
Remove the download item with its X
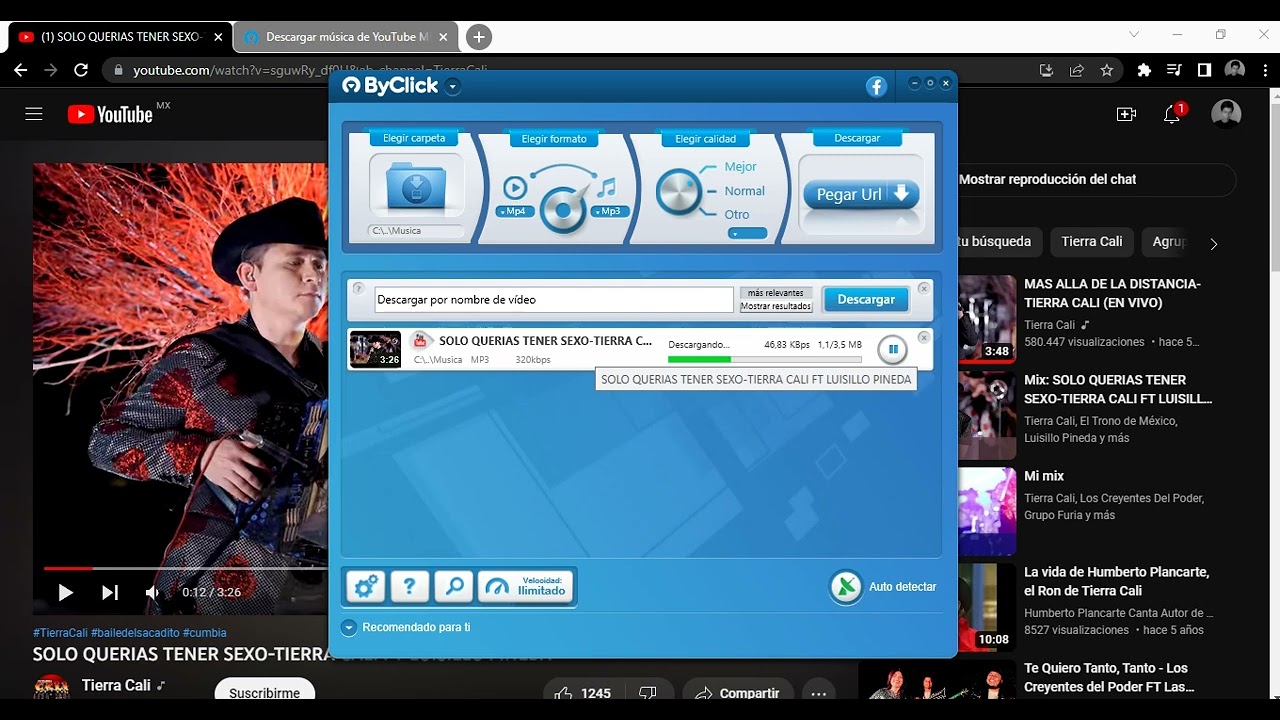click(x=923, y=338)
